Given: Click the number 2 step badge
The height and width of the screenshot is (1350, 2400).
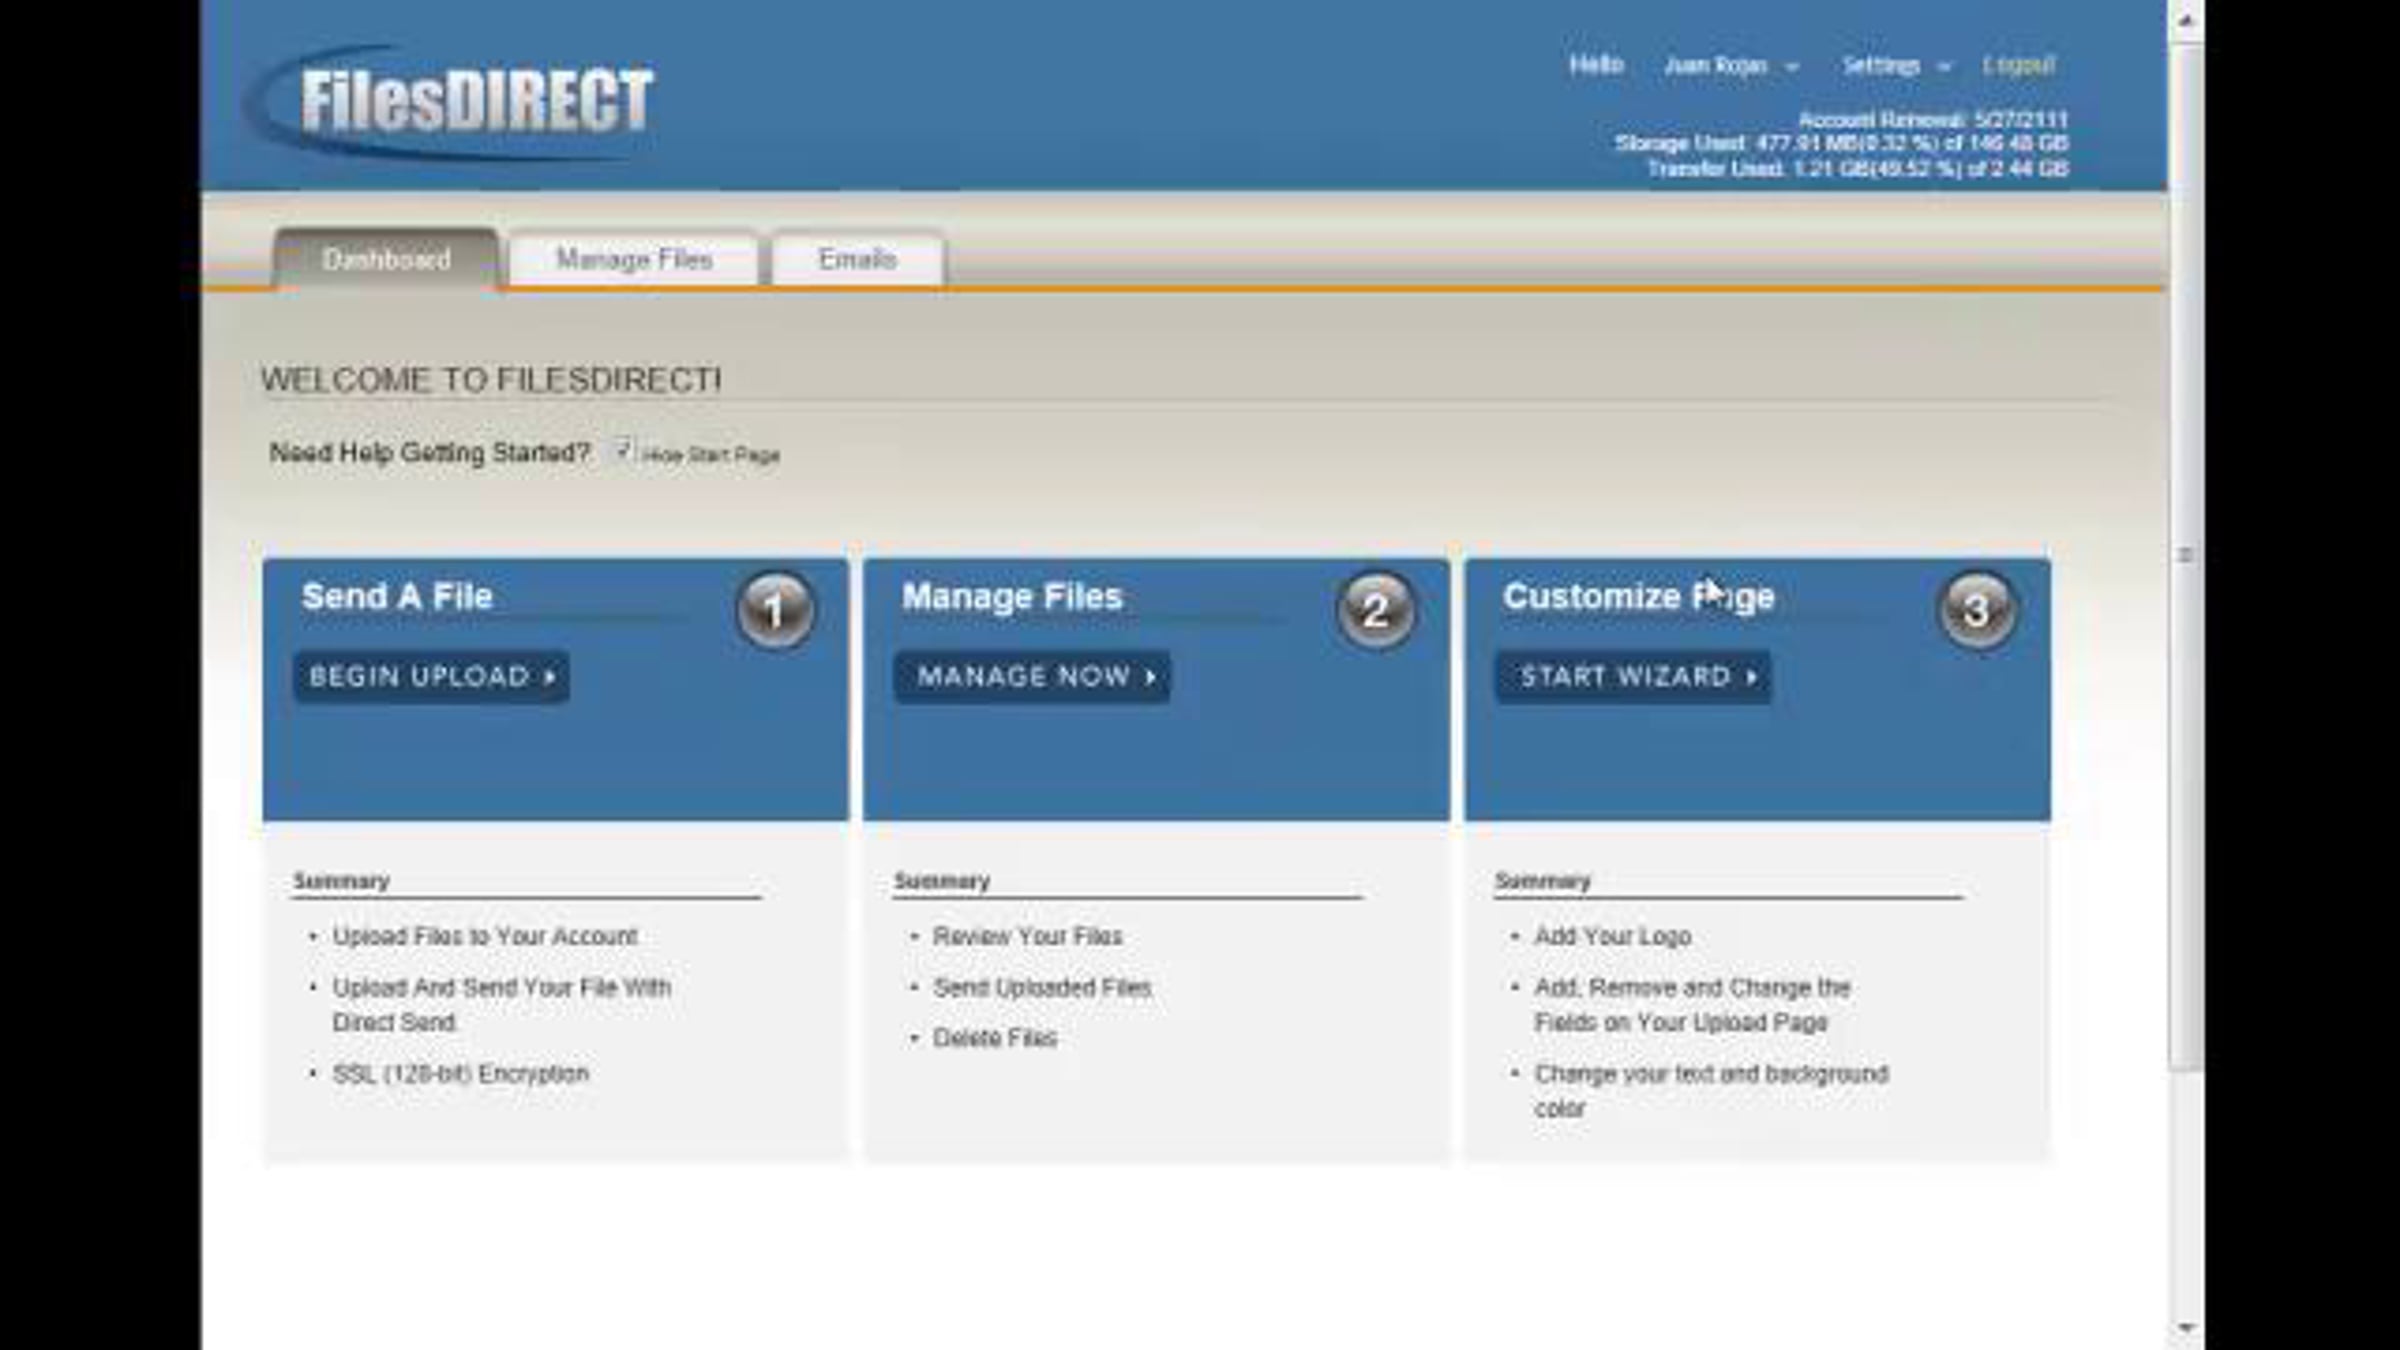Looking at the screenshot, I should tap(1376, 610).
